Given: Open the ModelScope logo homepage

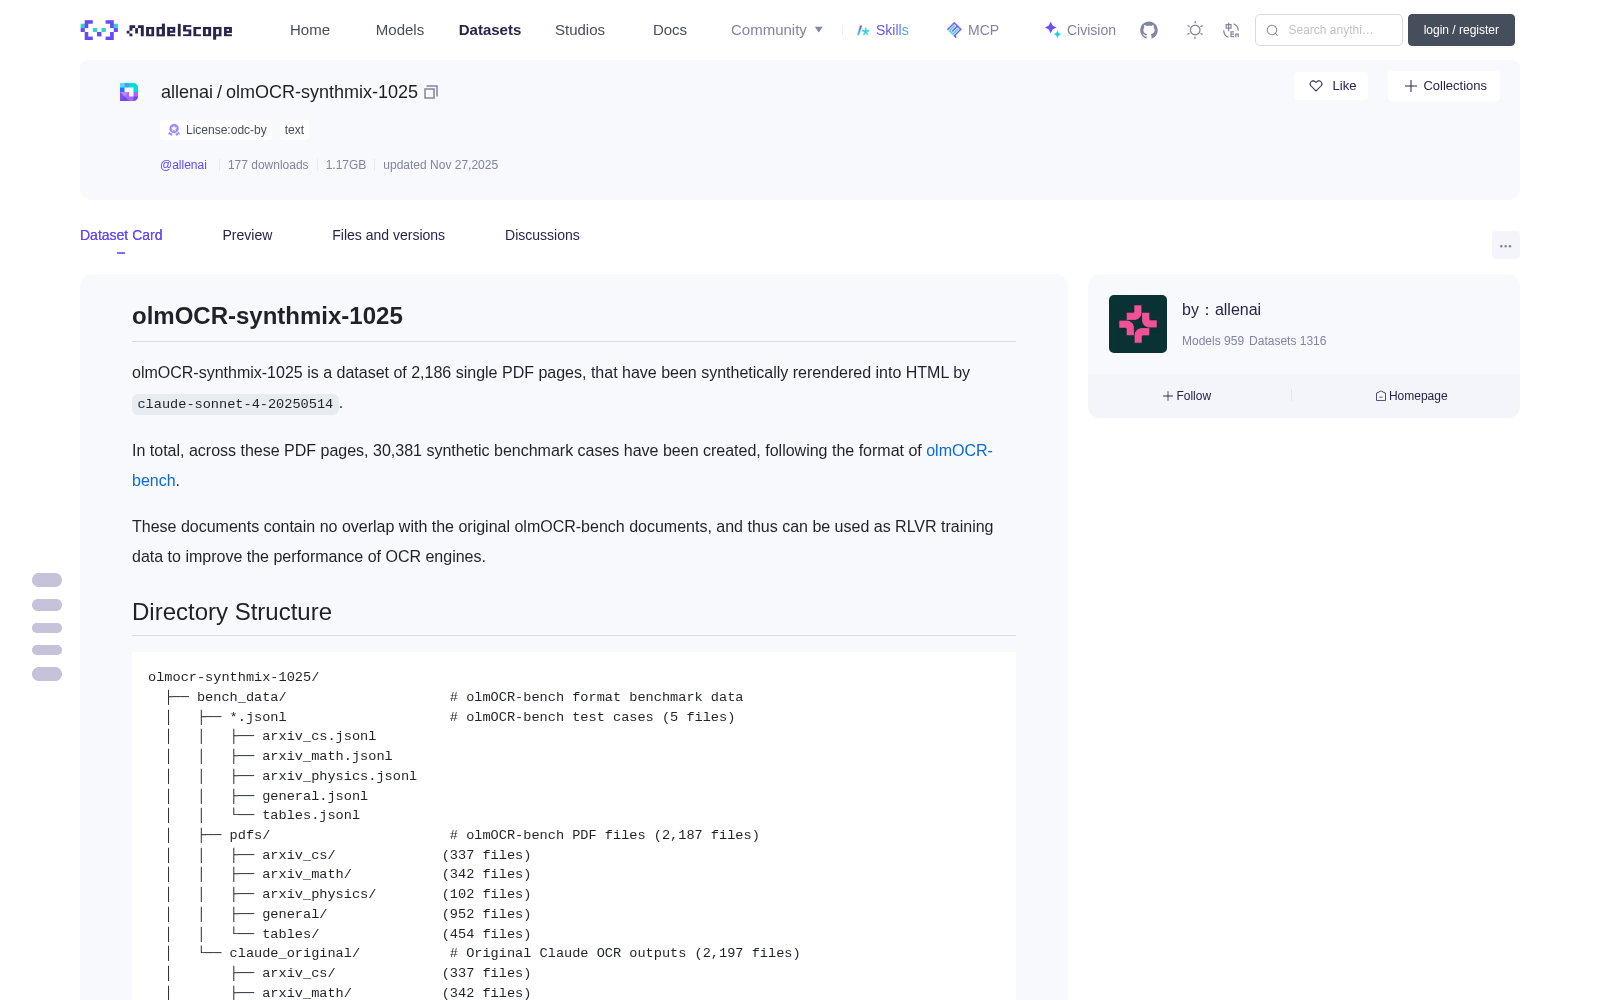Looking at the screenshot, I should (x=156, y=30).
